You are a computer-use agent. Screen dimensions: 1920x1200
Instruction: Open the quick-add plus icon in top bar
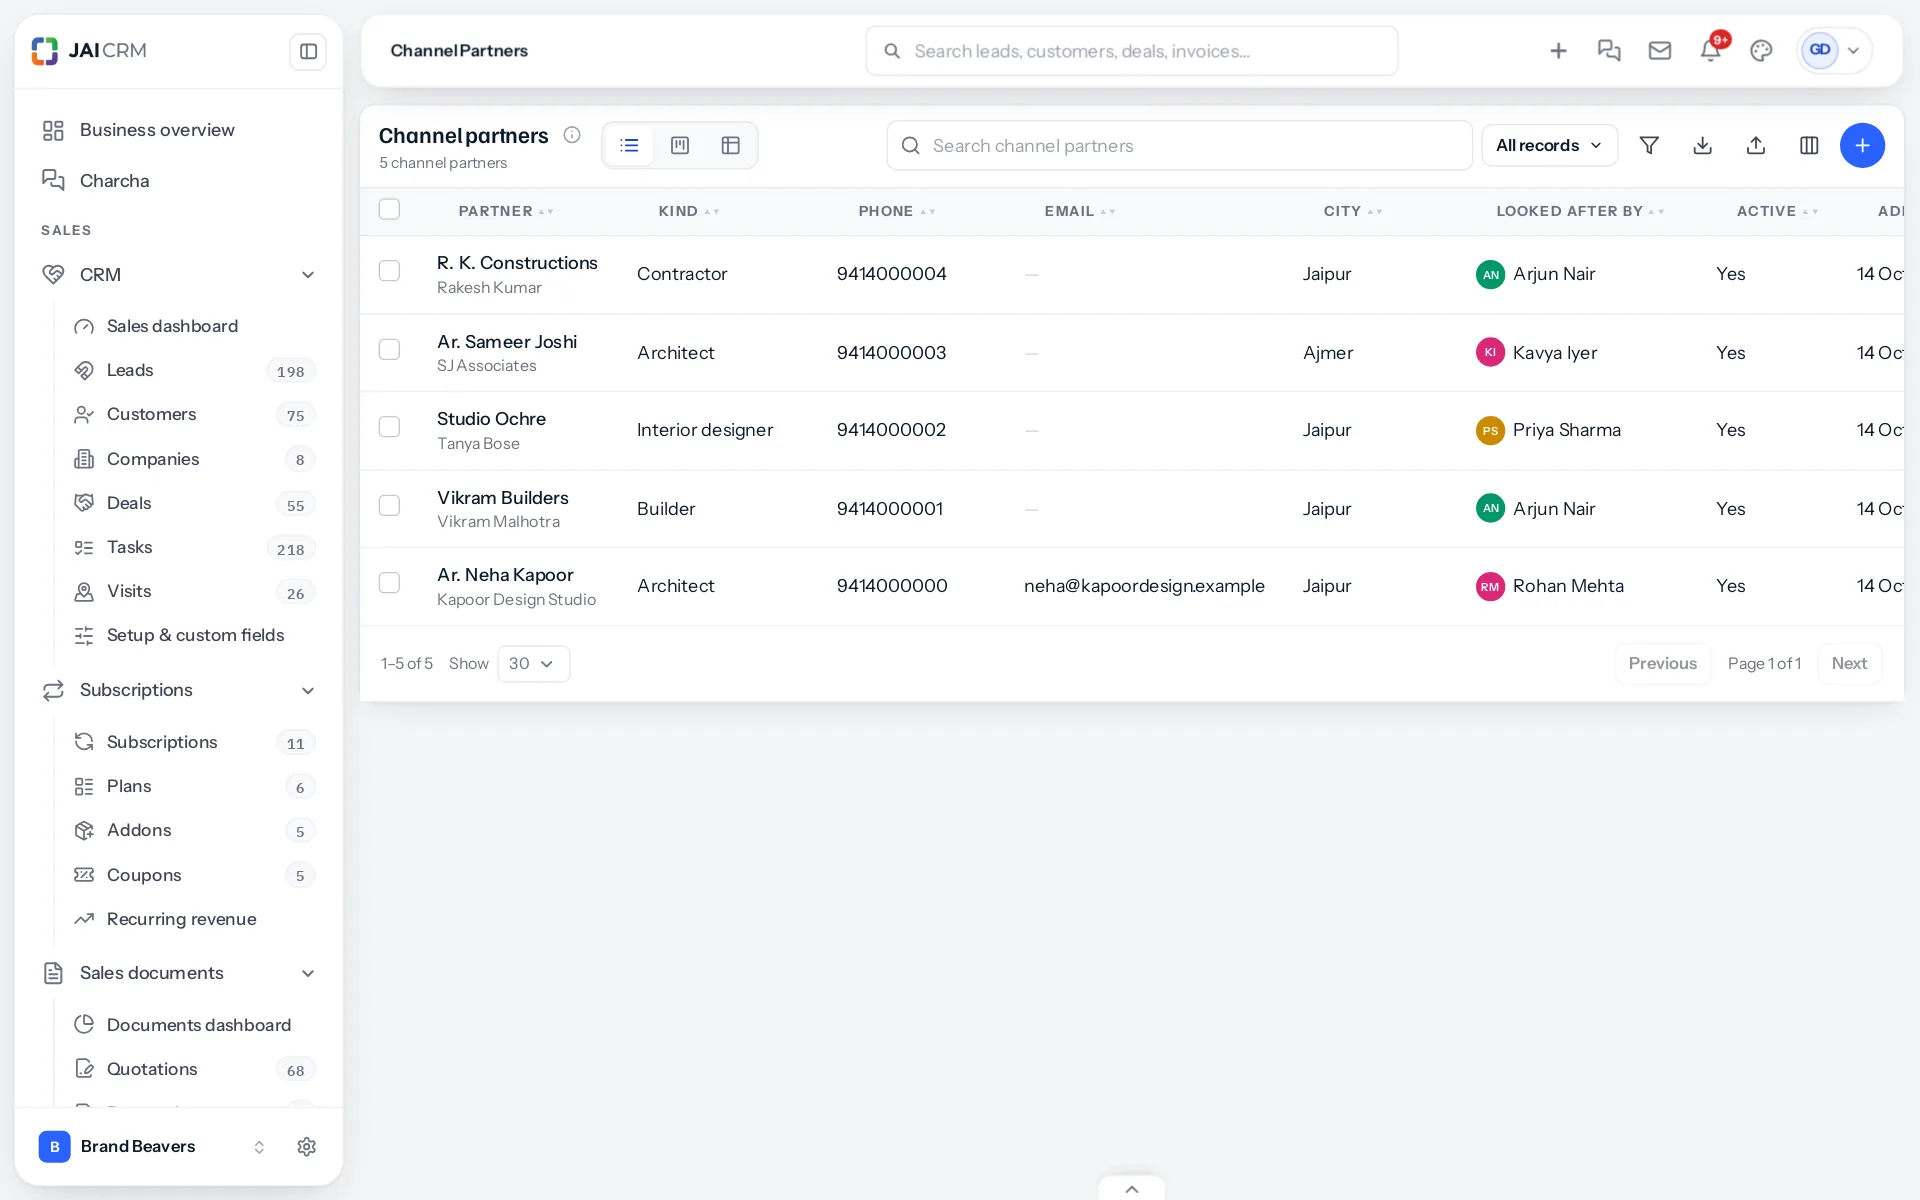point(1558,51)
